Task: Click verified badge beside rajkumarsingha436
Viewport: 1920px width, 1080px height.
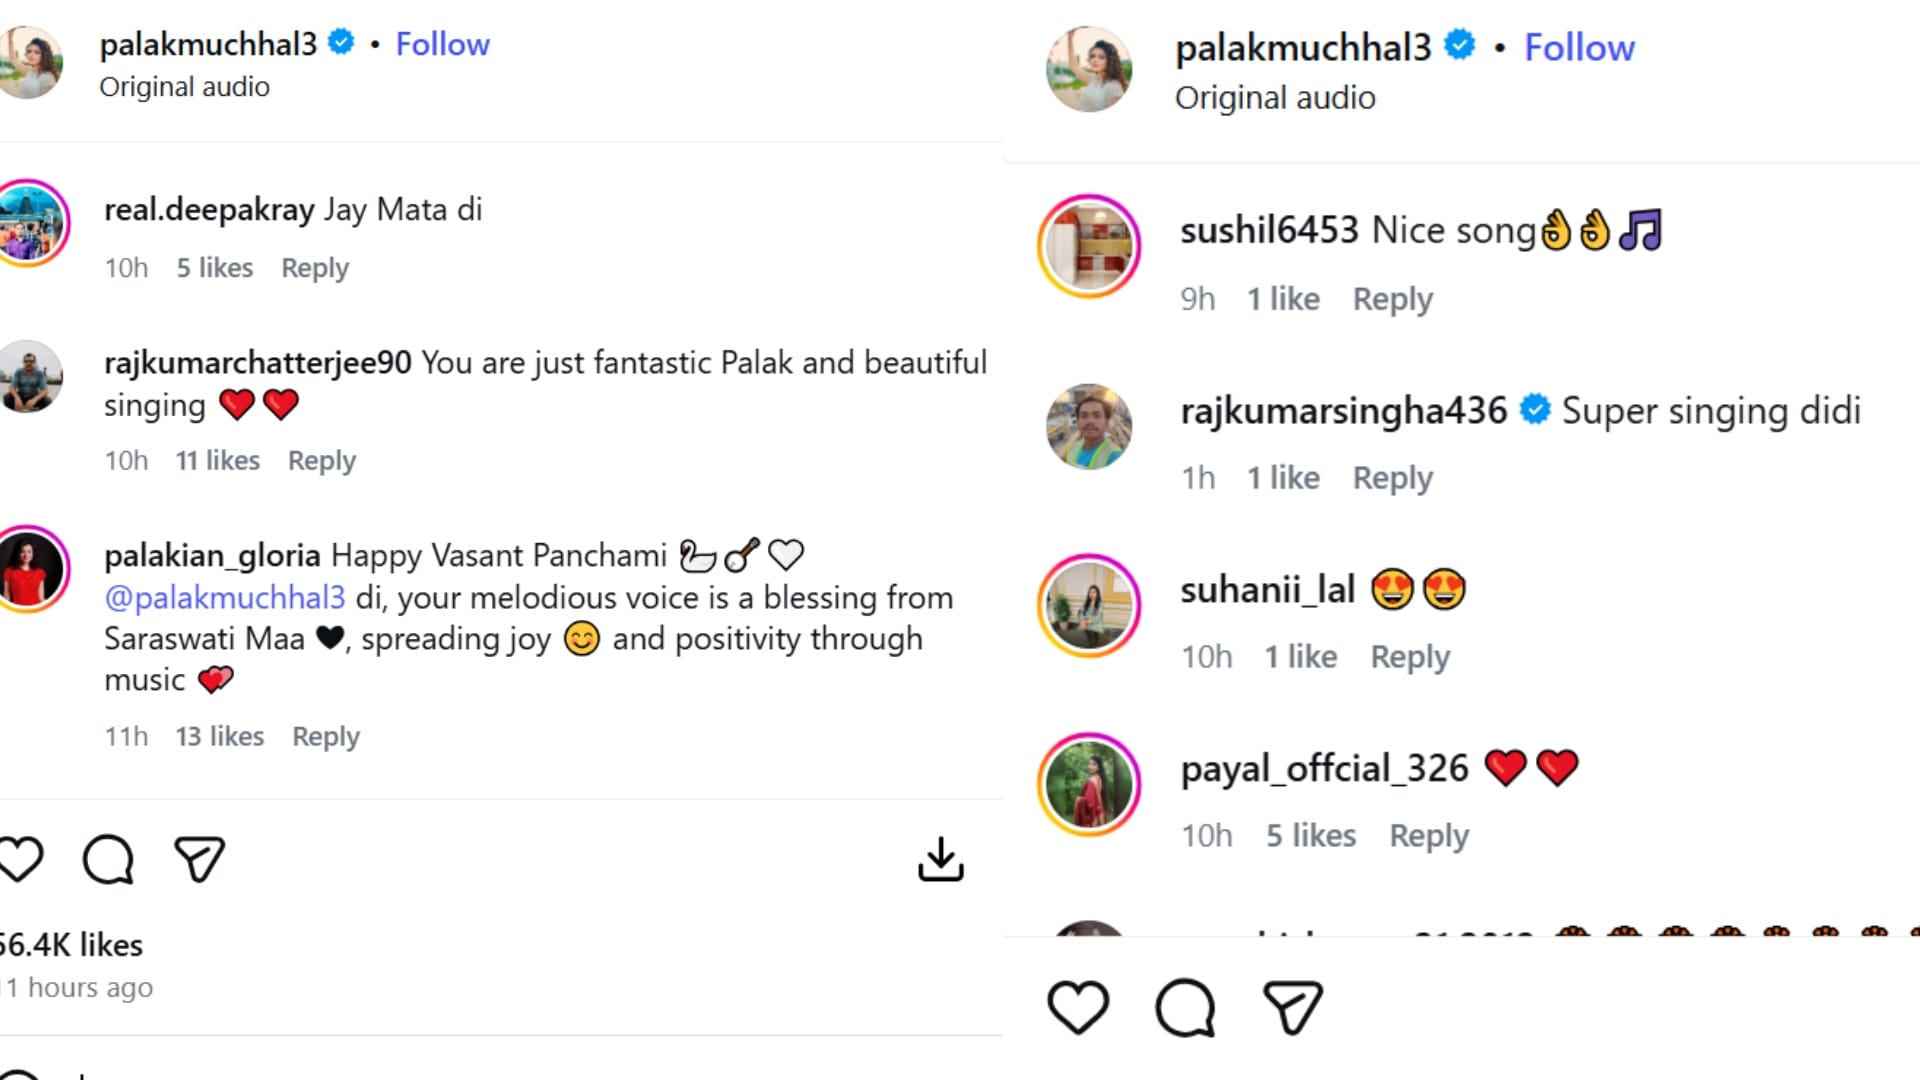Action: [1535, 410]
